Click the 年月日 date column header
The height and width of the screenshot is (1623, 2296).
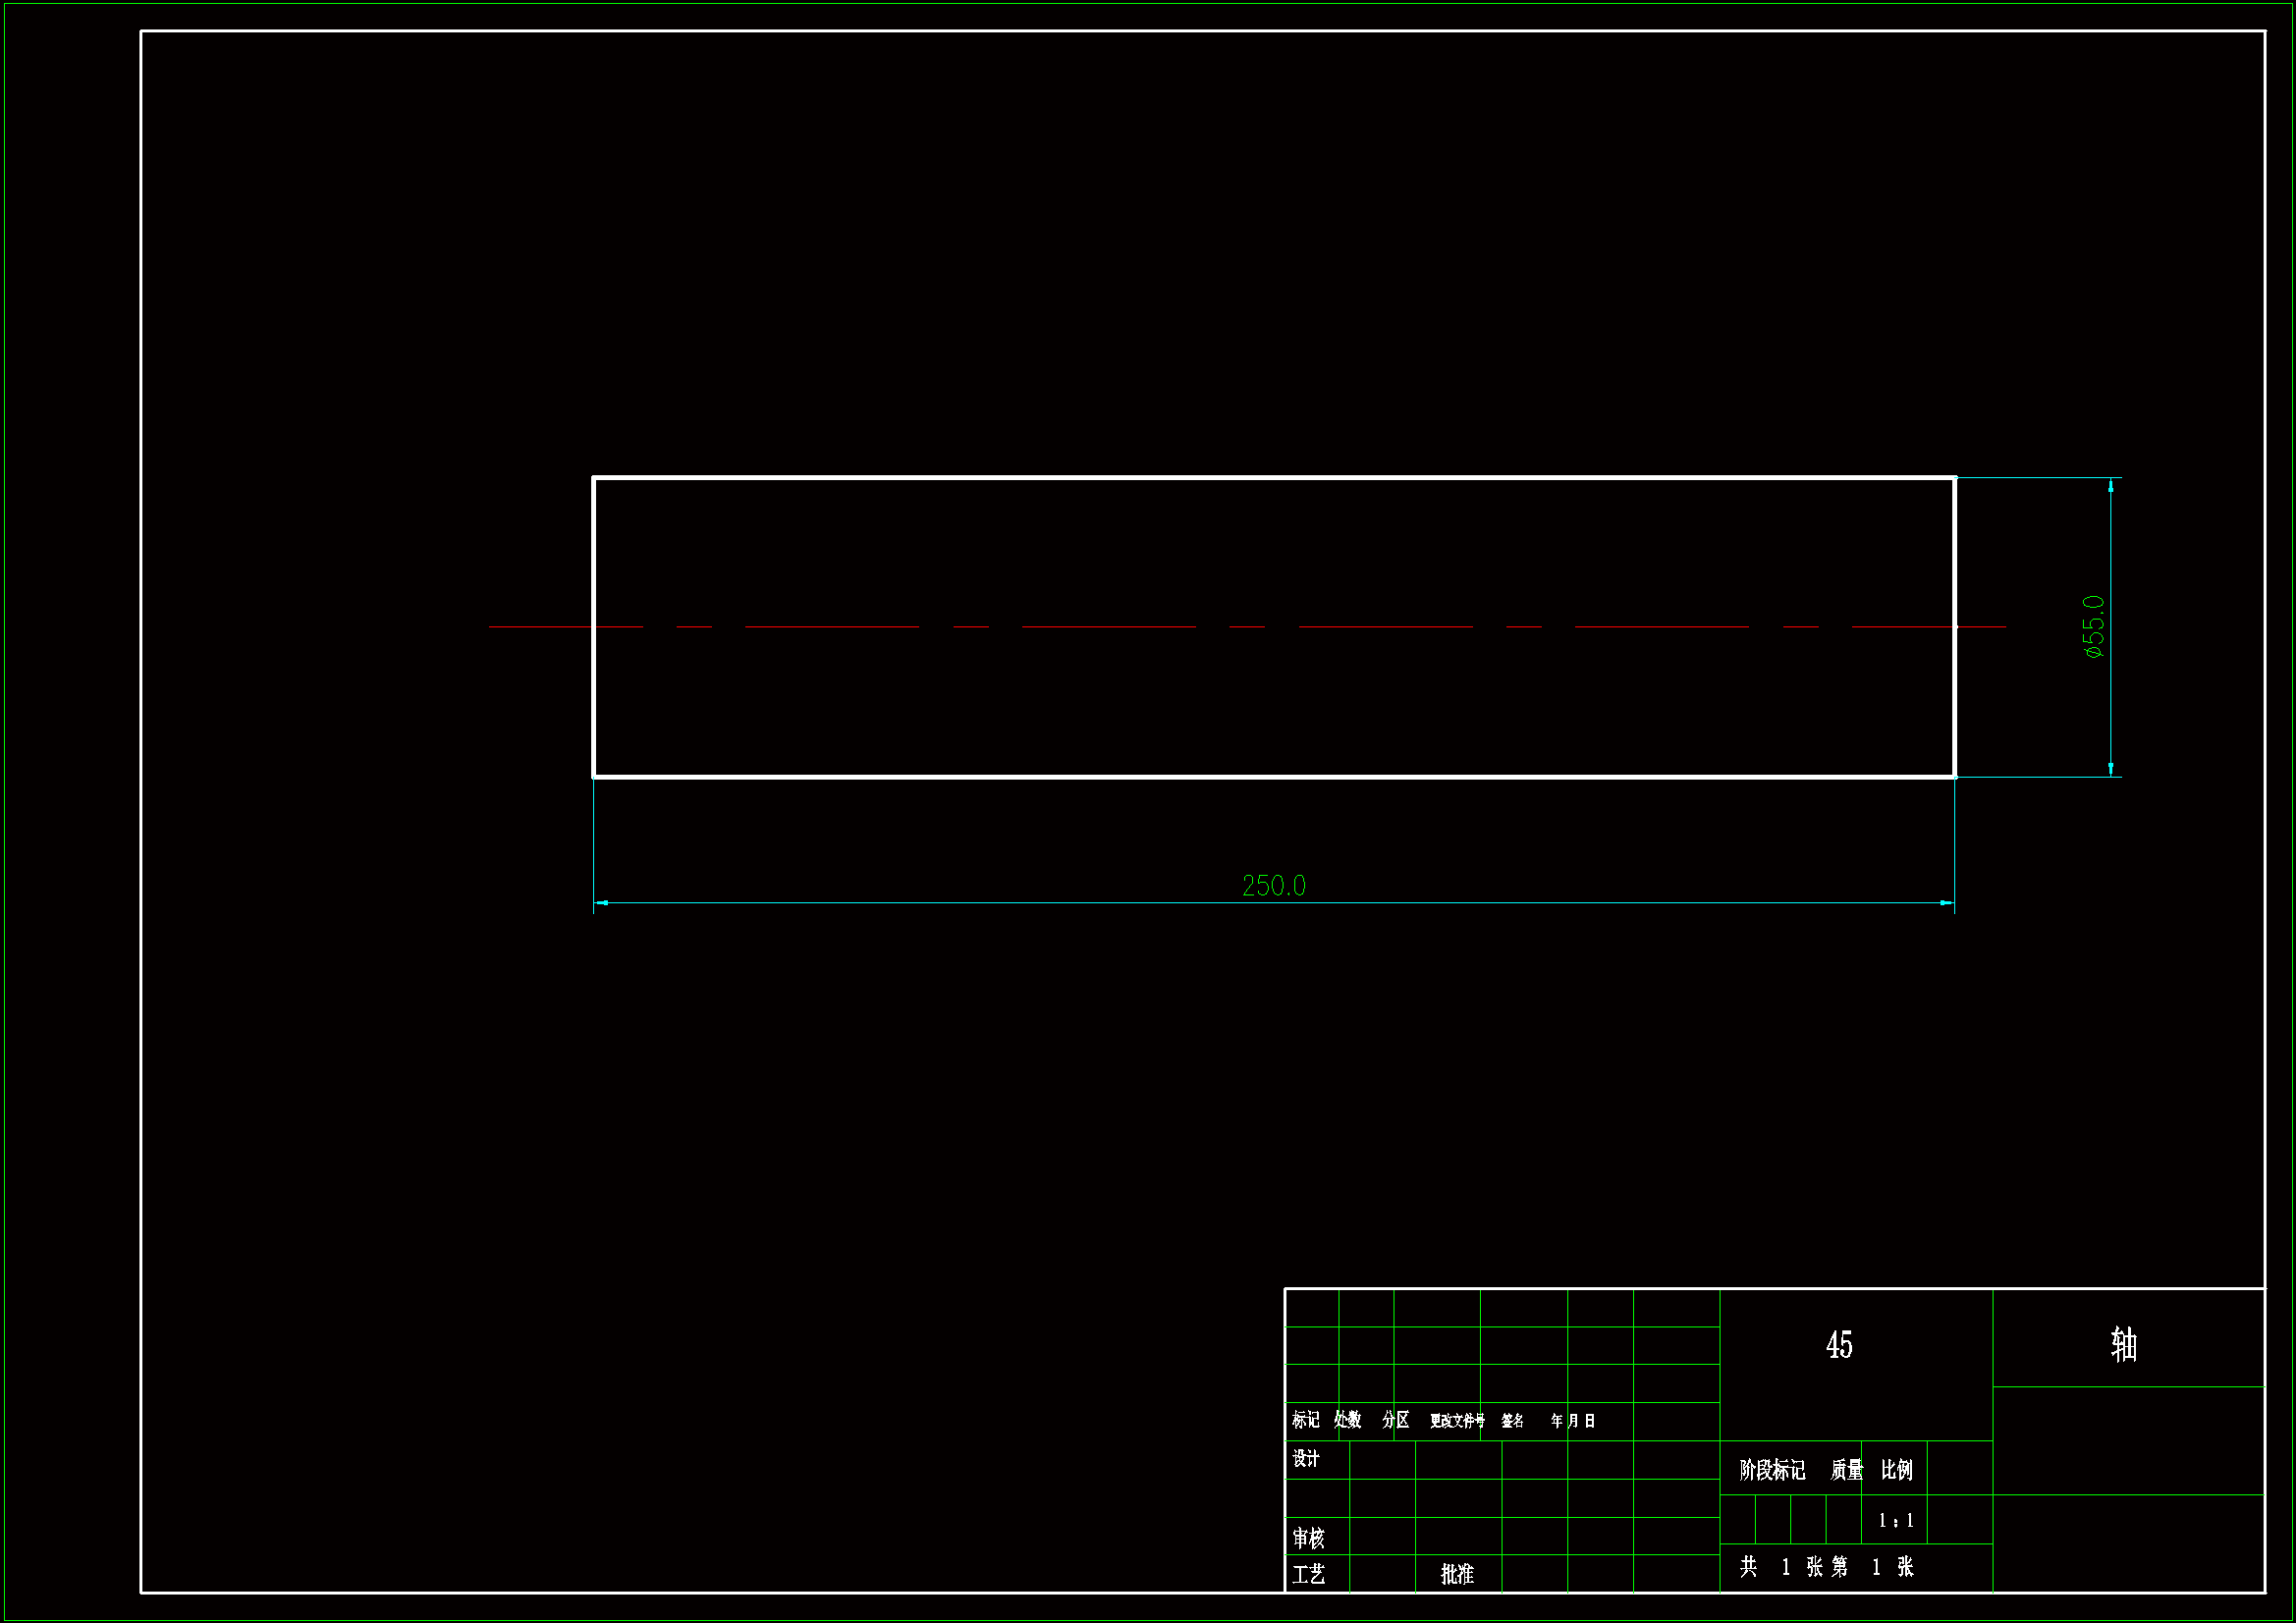[1573, 1421]
